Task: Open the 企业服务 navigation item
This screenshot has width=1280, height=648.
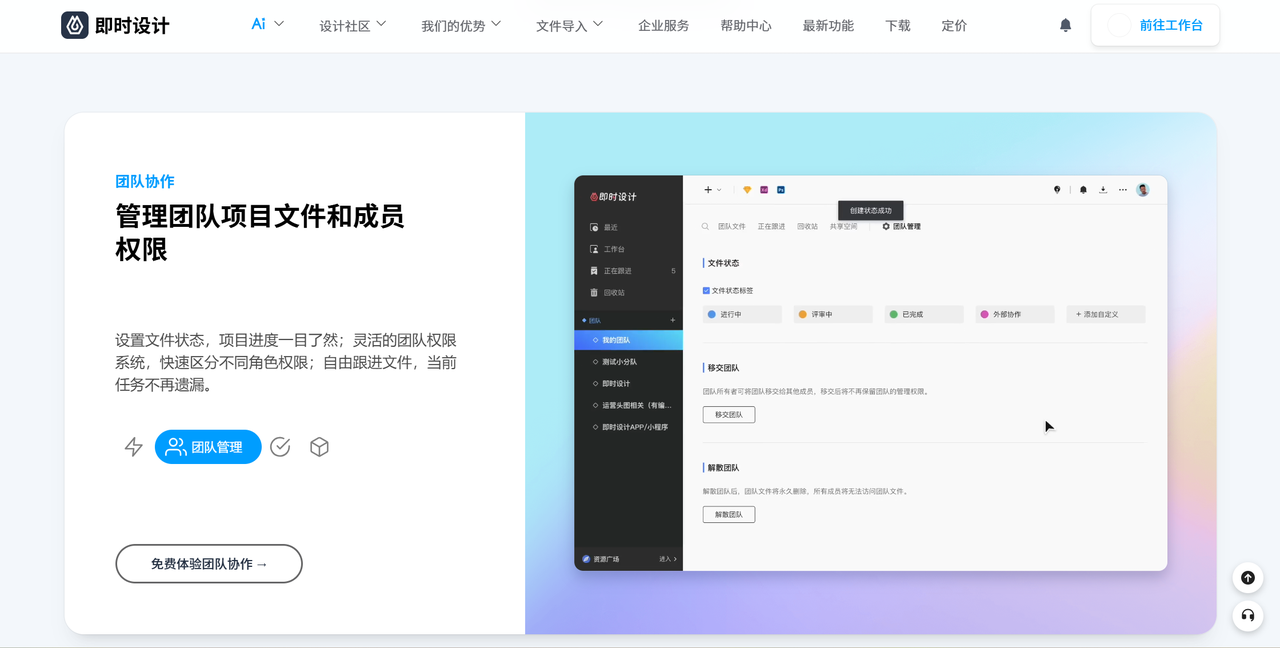Action: (664, 25)
